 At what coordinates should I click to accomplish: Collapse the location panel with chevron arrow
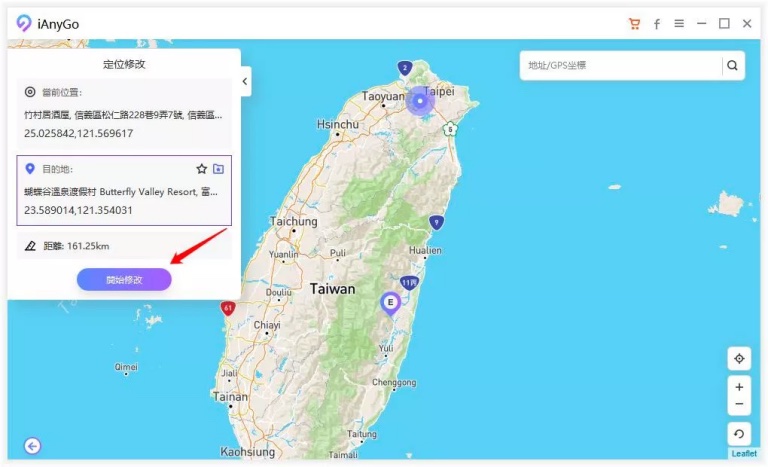[245, 81]
